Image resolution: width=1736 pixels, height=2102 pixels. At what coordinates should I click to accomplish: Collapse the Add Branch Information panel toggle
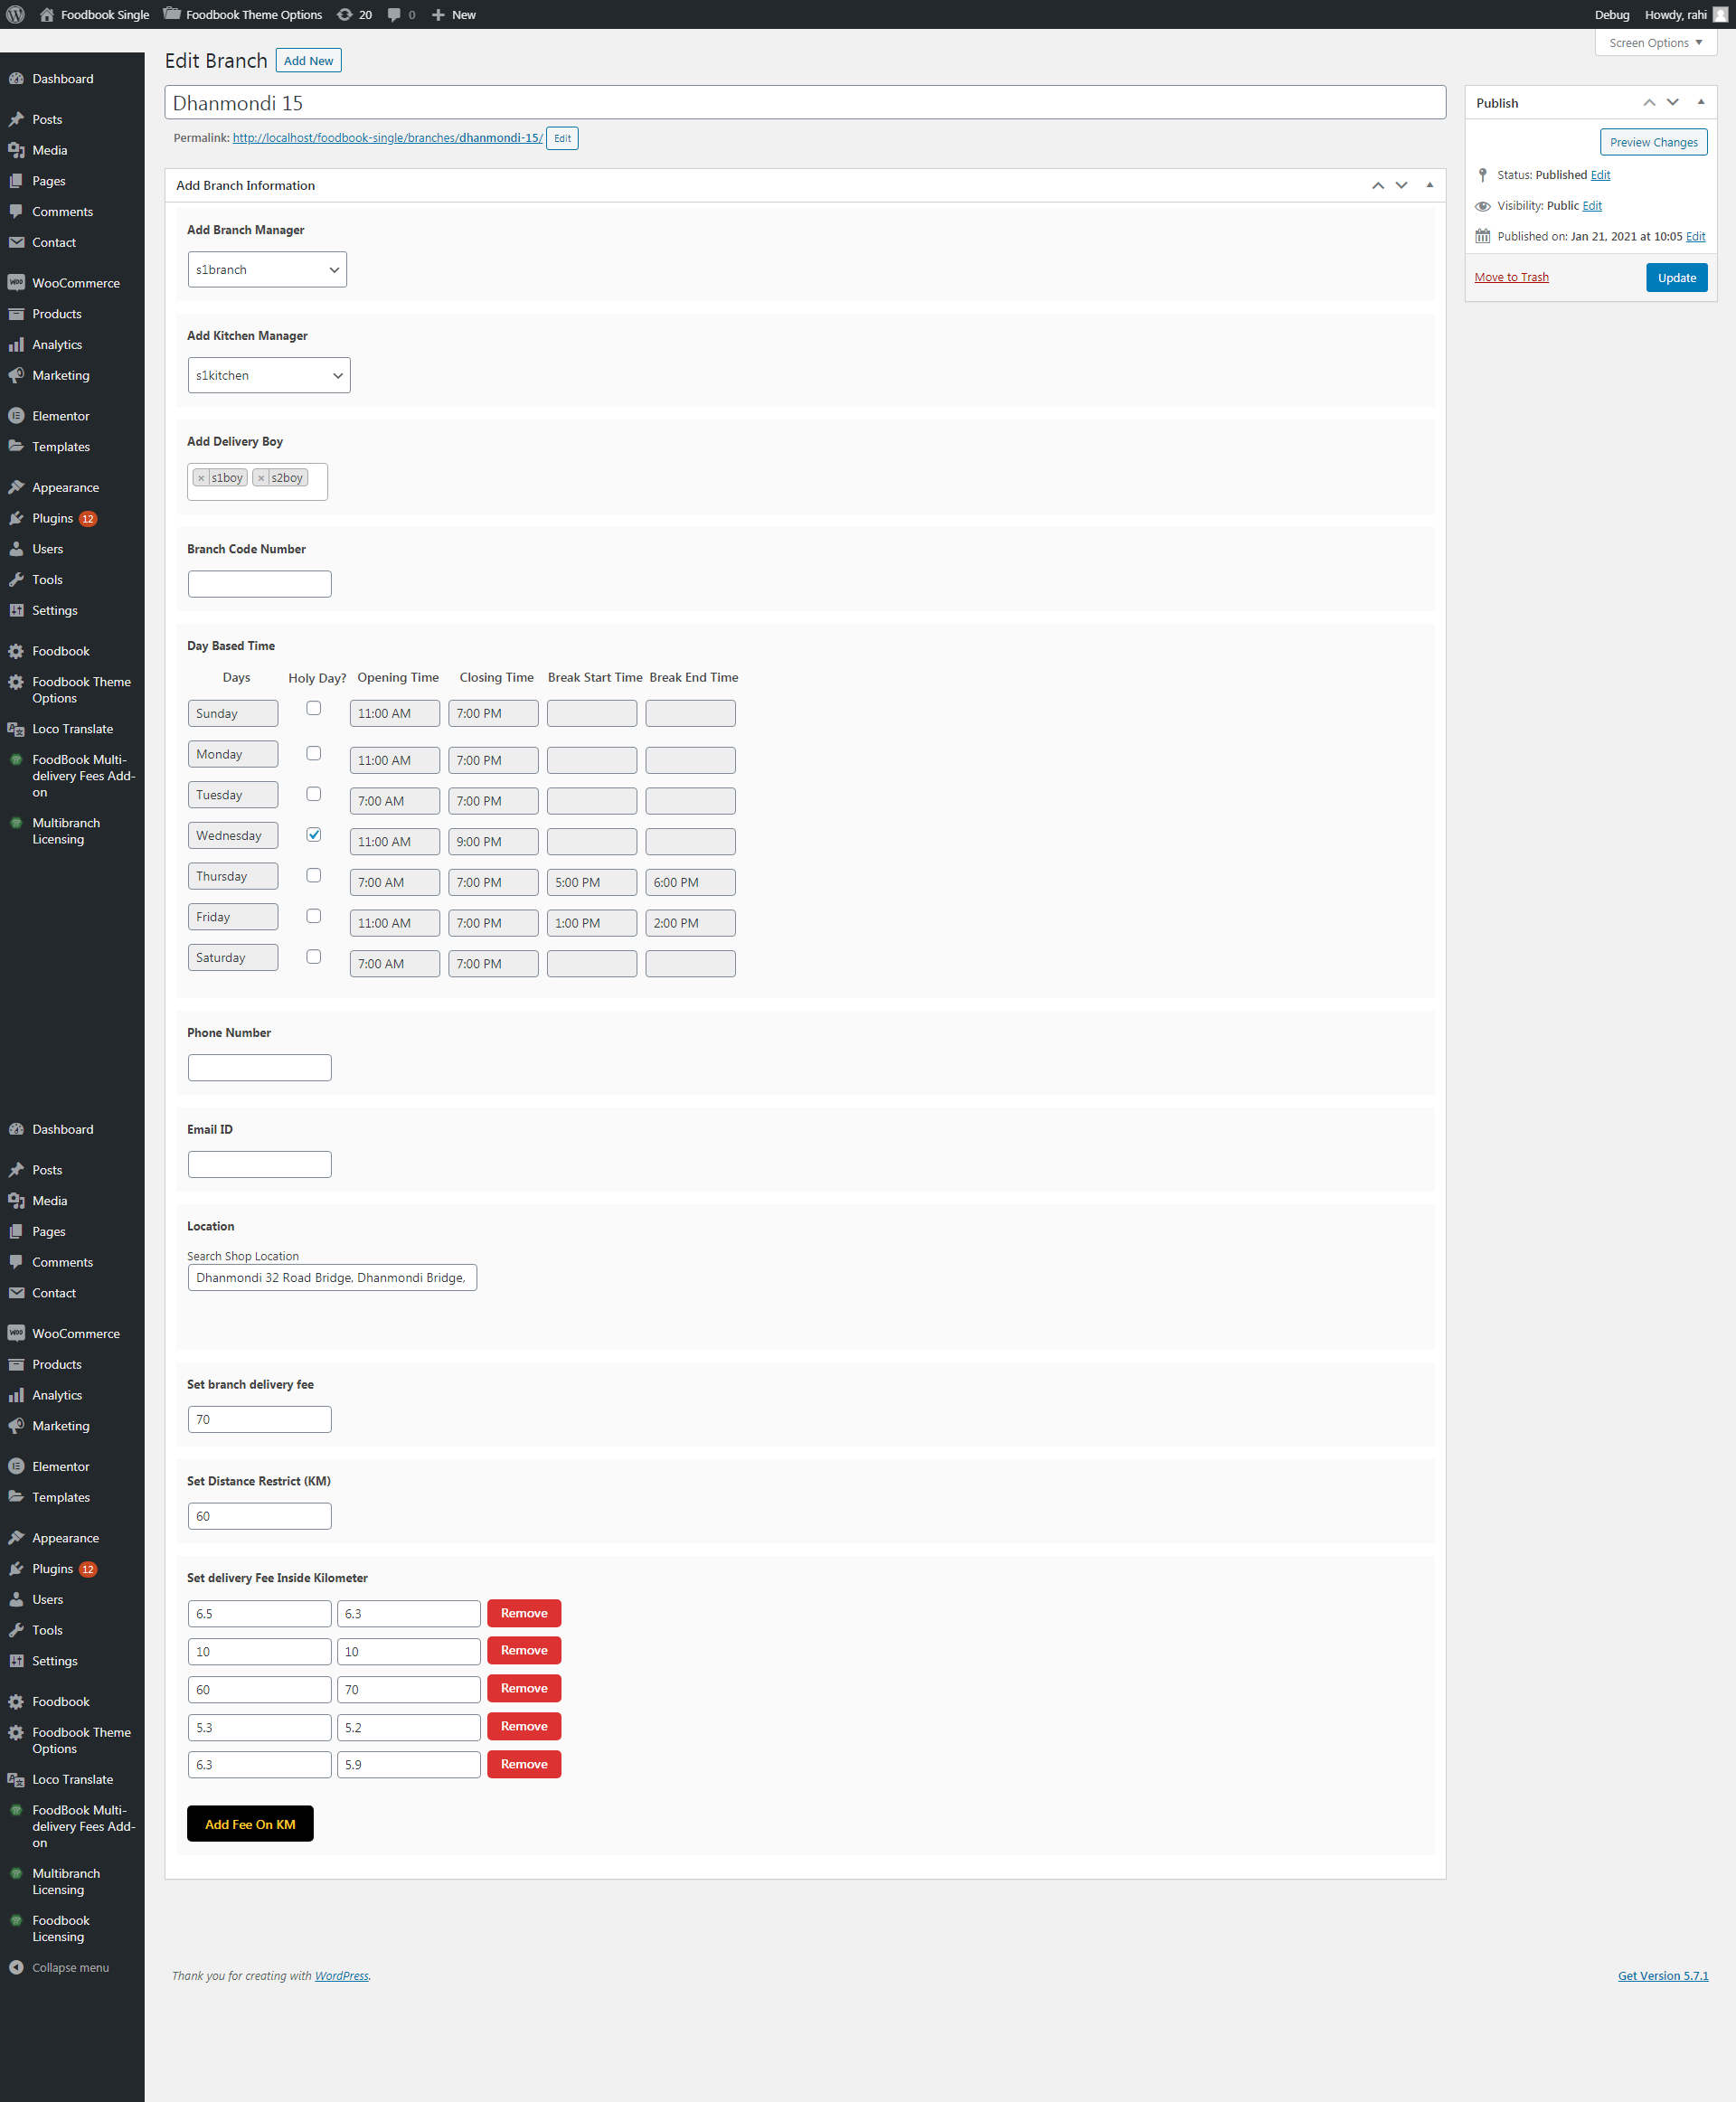(x=1429, y=185)
